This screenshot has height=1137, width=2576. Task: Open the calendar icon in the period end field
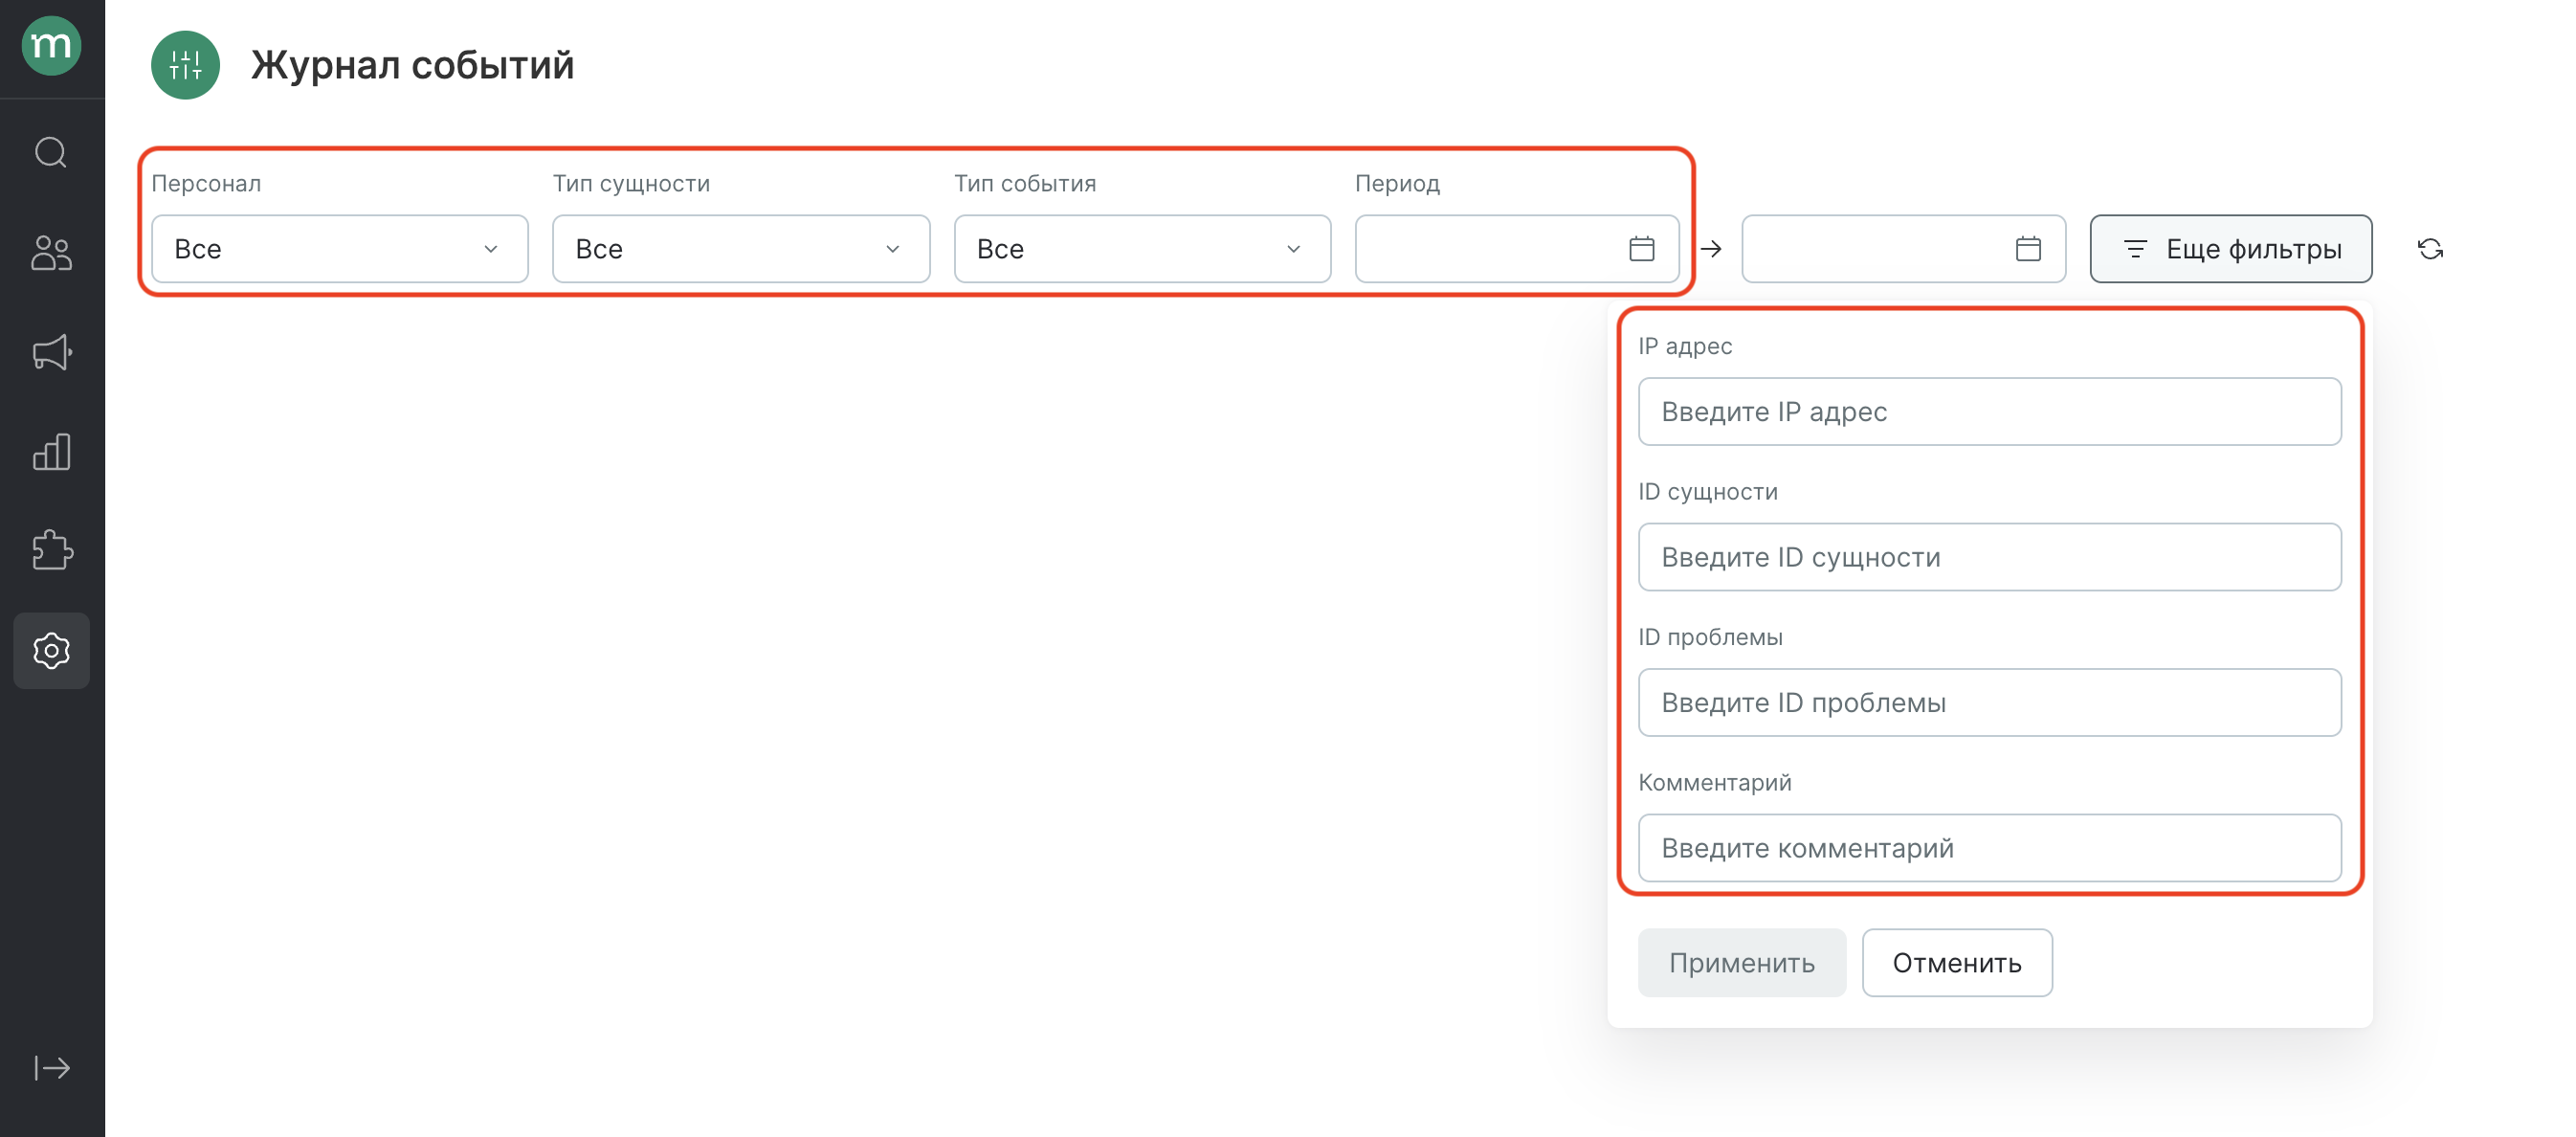coord(2029,249)
